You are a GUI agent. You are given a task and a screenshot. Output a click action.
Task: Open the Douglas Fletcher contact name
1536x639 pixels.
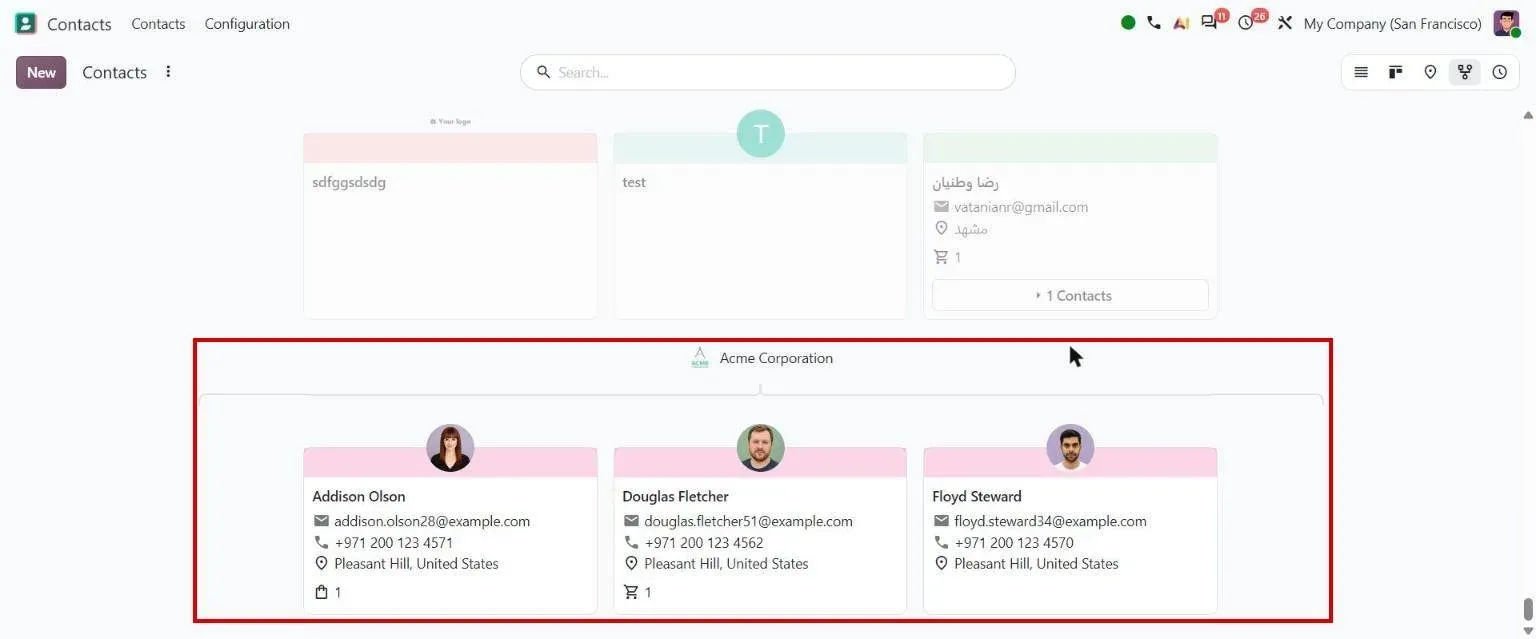coord(675,496)
